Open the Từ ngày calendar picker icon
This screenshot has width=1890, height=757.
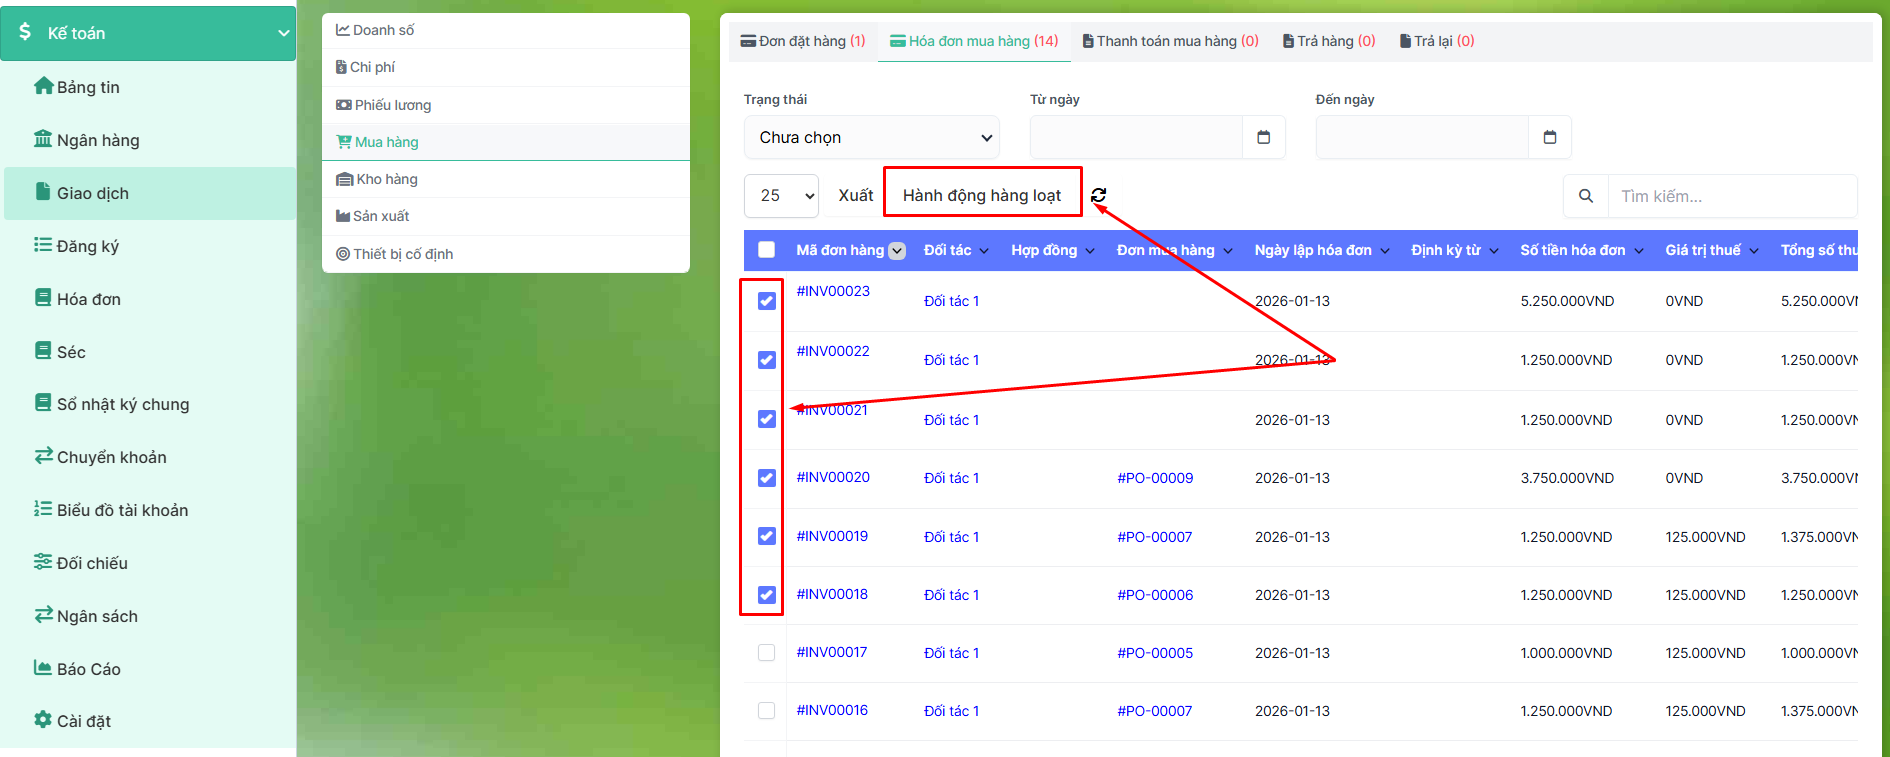[x=1263, y=137]
